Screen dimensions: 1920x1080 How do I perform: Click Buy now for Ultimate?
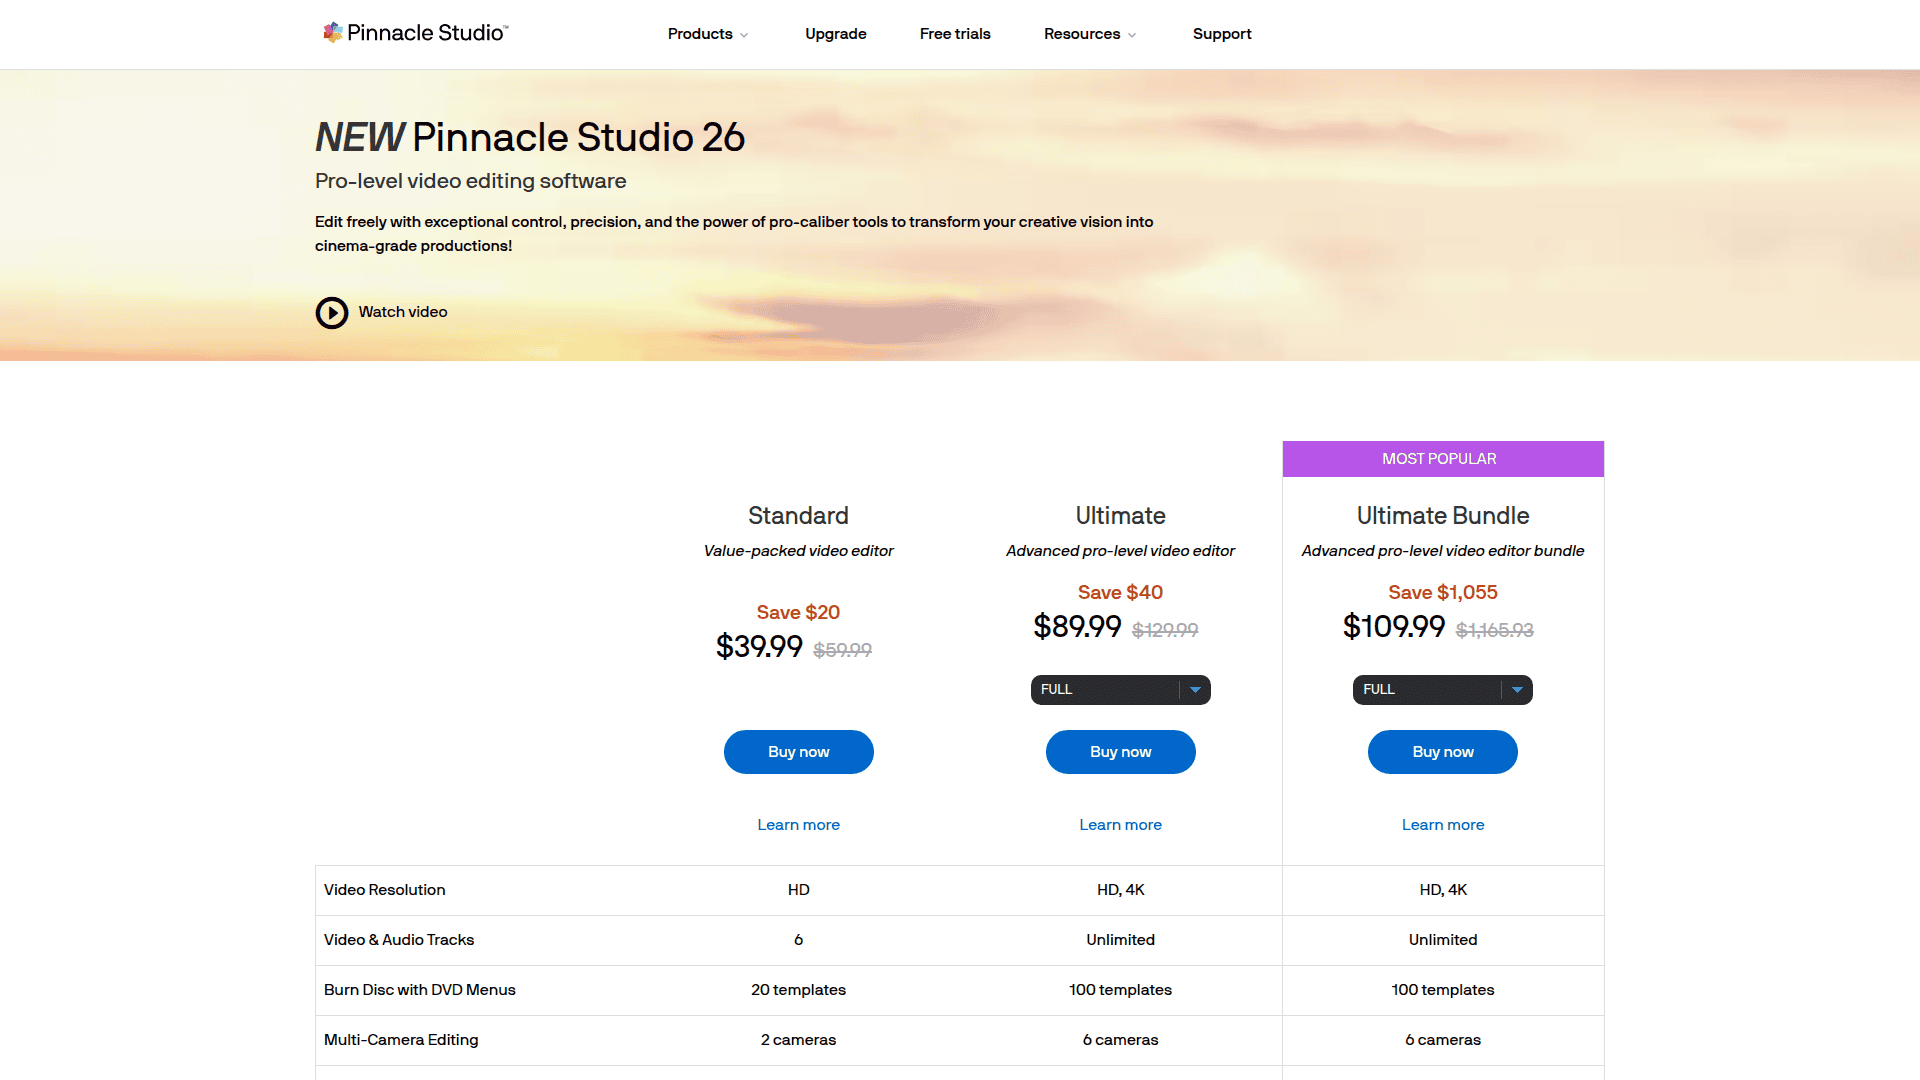(1120, 752)
